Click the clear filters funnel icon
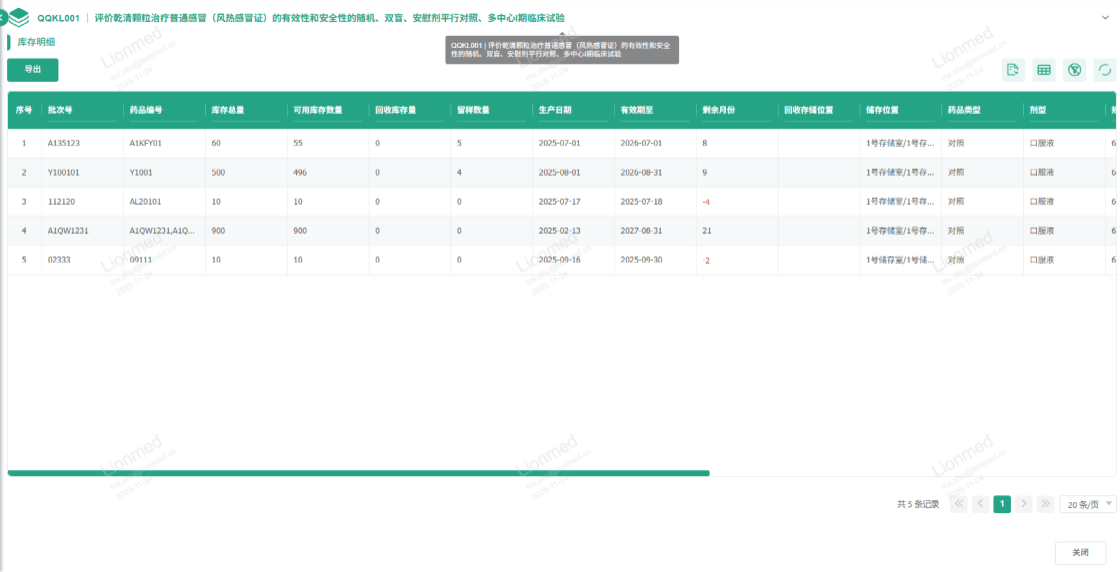The height and width of the screenshot is (572, 1120). (x=1074, y=70)
